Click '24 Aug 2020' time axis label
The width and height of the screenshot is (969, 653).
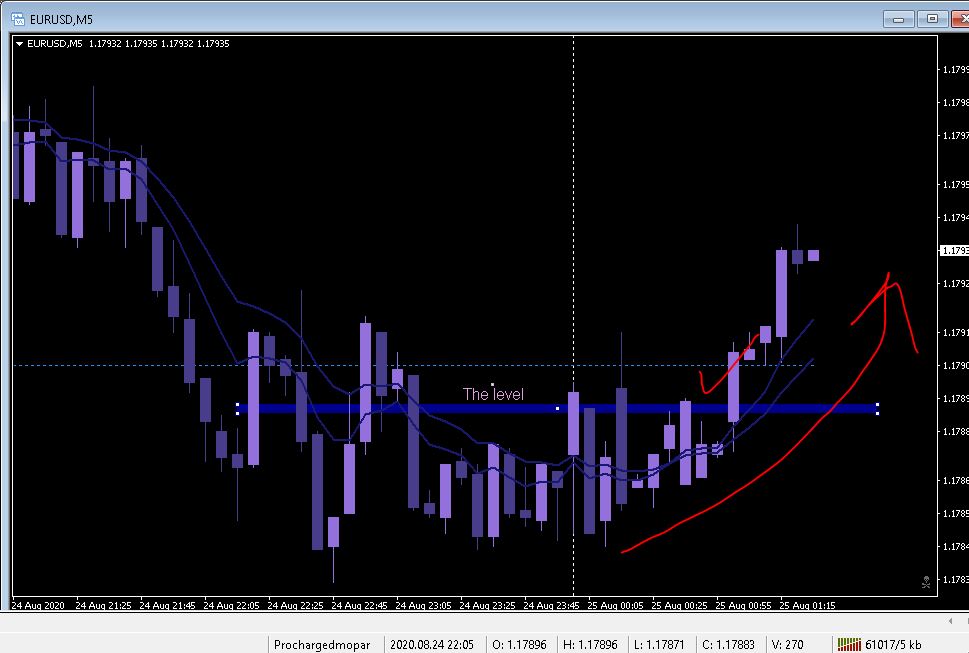pyautogui.click(x=38, y=605)
